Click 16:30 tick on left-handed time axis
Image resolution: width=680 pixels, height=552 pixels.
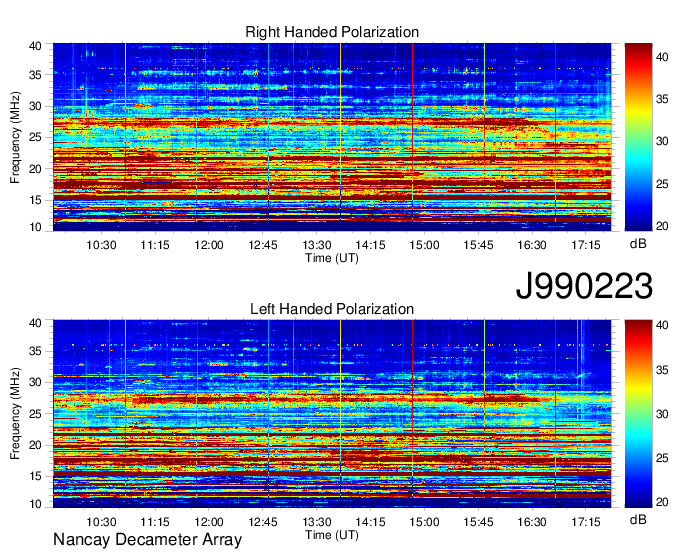(x=532, y=522)
